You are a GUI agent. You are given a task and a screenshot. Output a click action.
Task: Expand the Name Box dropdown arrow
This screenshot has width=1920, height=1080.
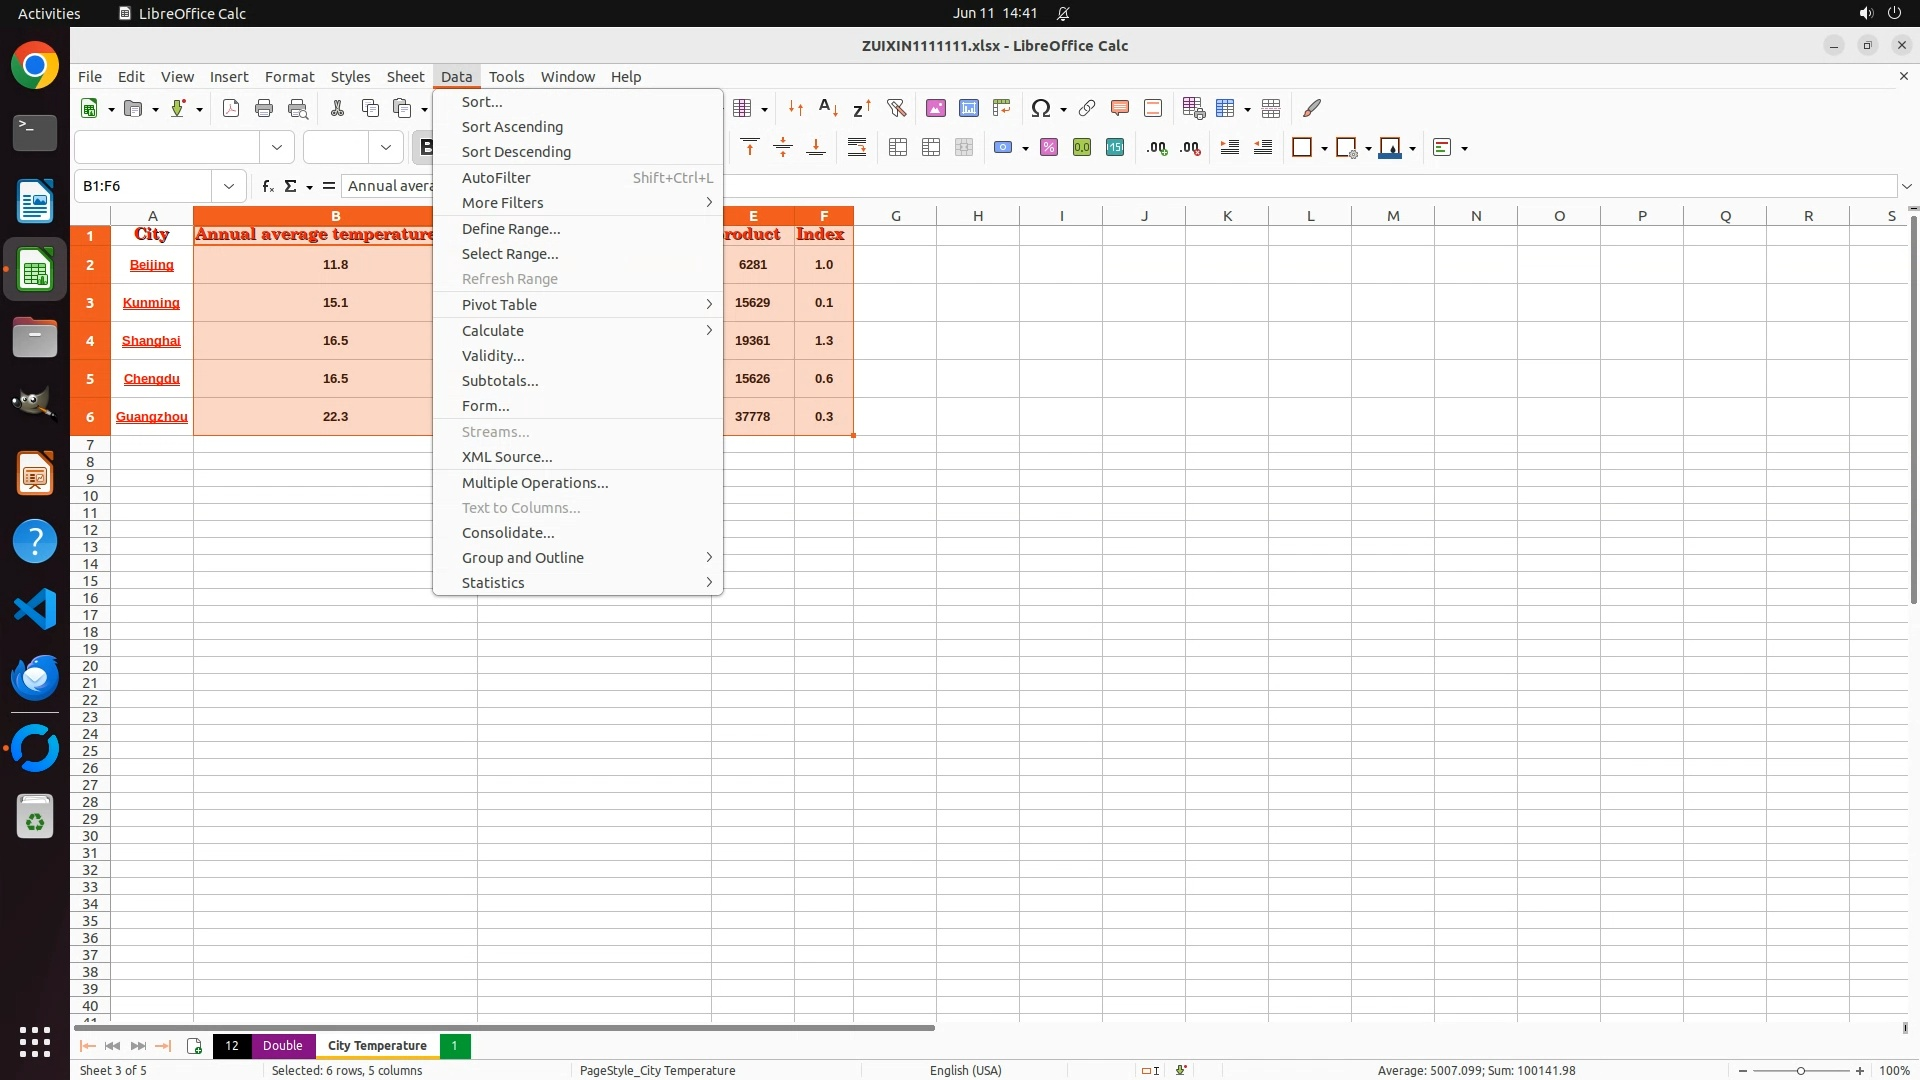pos(229,186)
